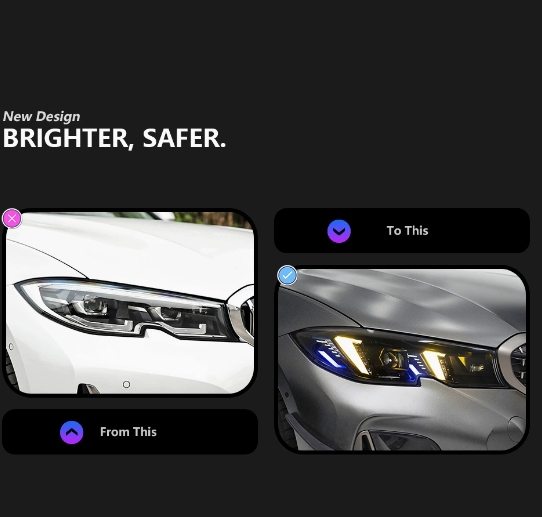The width and height of the screenshot is (542, 517).
Task: Click the grey car's lower air intake
Action: (x=398, y=441)
